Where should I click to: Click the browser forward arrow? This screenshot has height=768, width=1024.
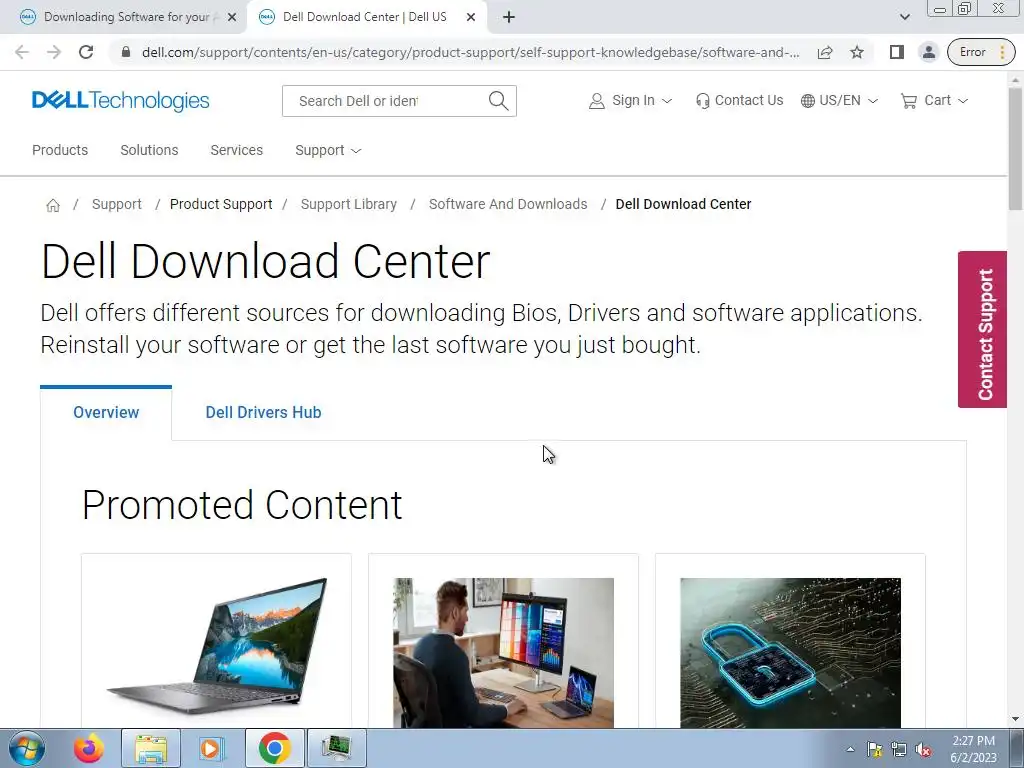(x=54, y=52)
